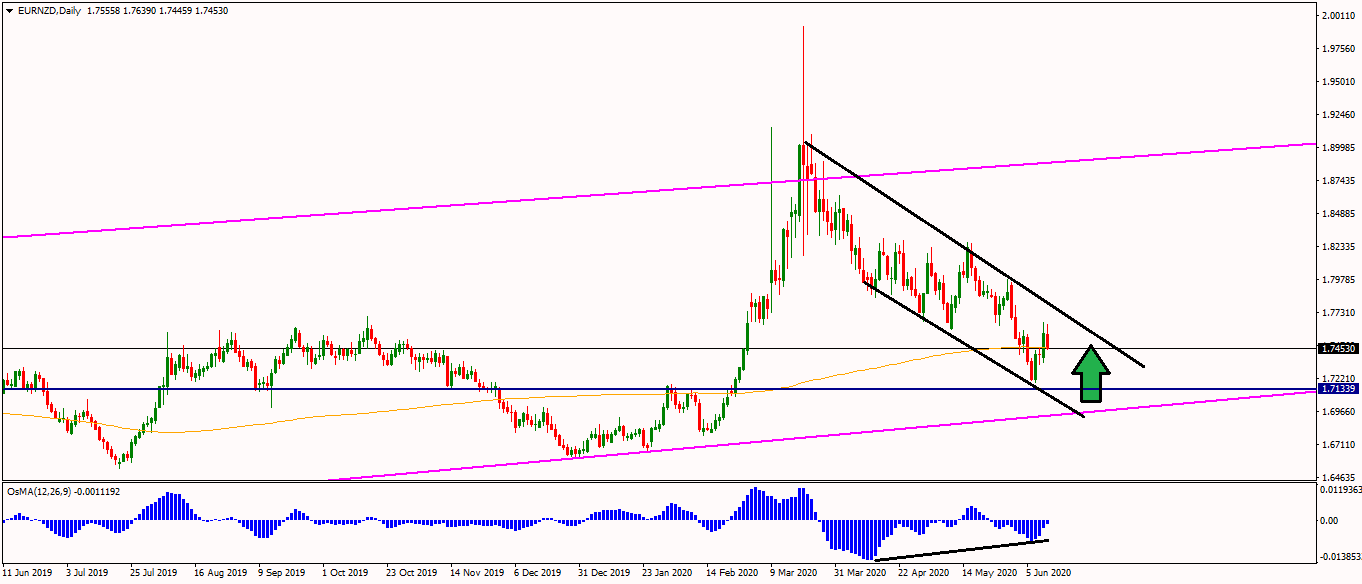Click the 14 May 2020 date label
This screenshot has height=584, width=1362.
pyautogui.click(x=988, y=573)
